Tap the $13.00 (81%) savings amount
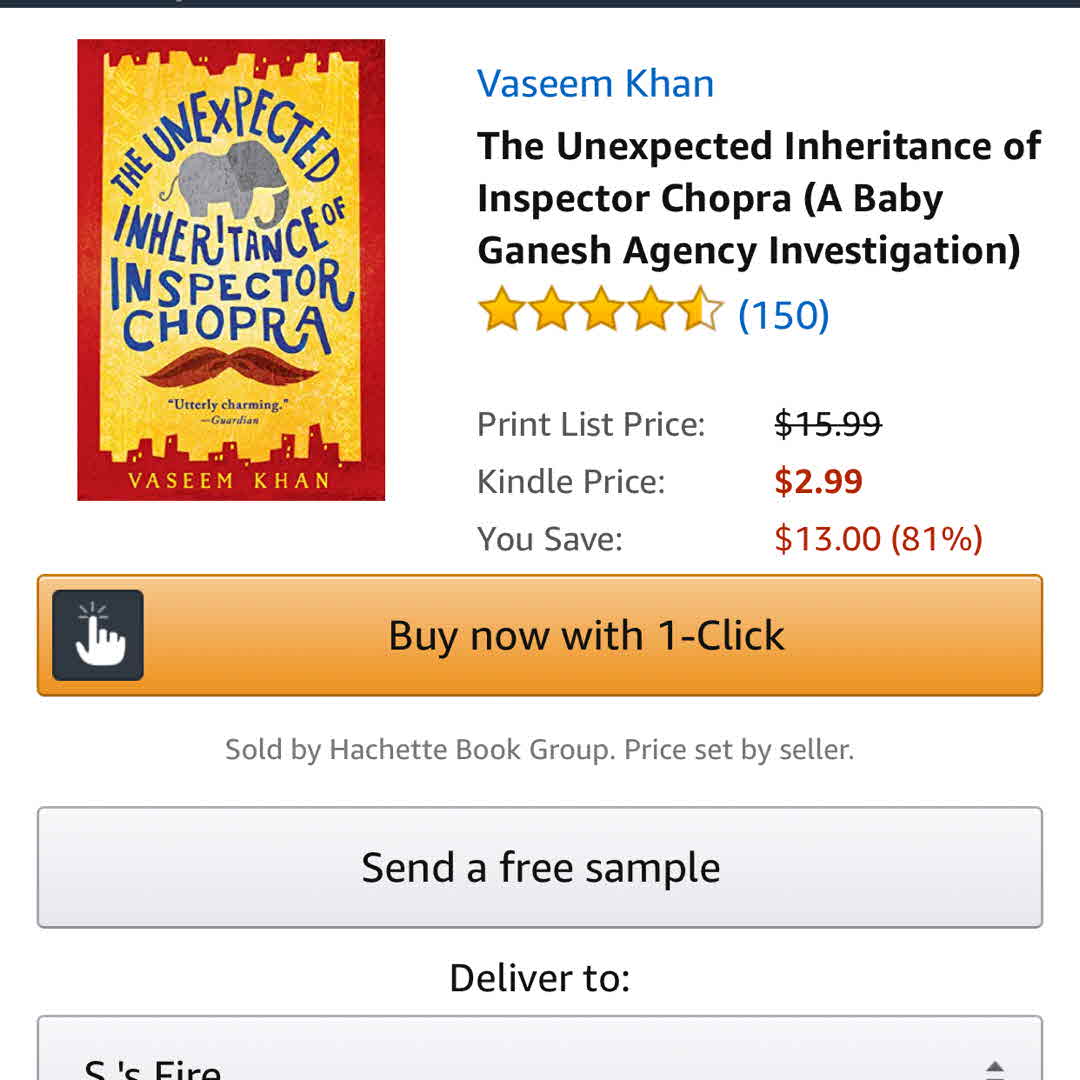Screen dimensions: 1080x1080 [x=878, y=539]
